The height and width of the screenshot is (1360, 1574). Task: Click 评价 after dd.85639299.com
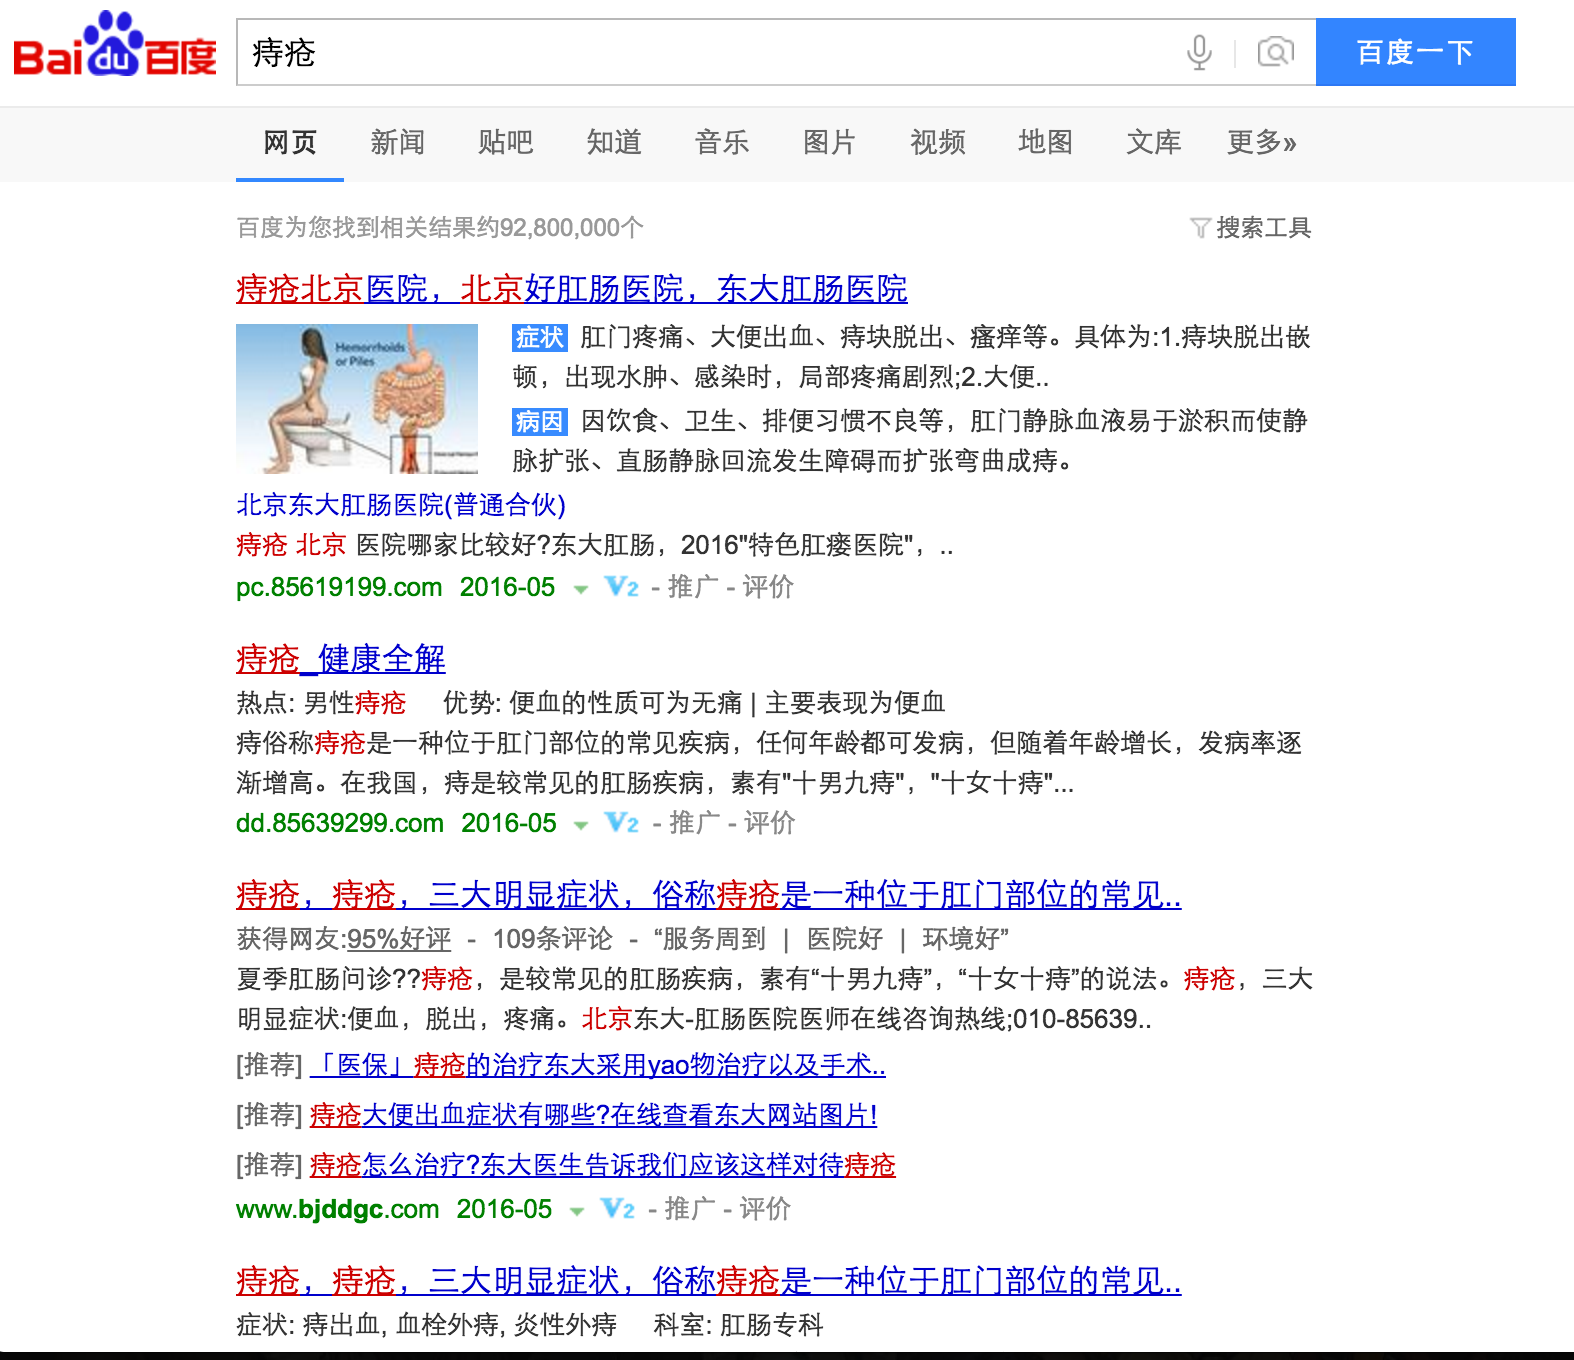770,823
